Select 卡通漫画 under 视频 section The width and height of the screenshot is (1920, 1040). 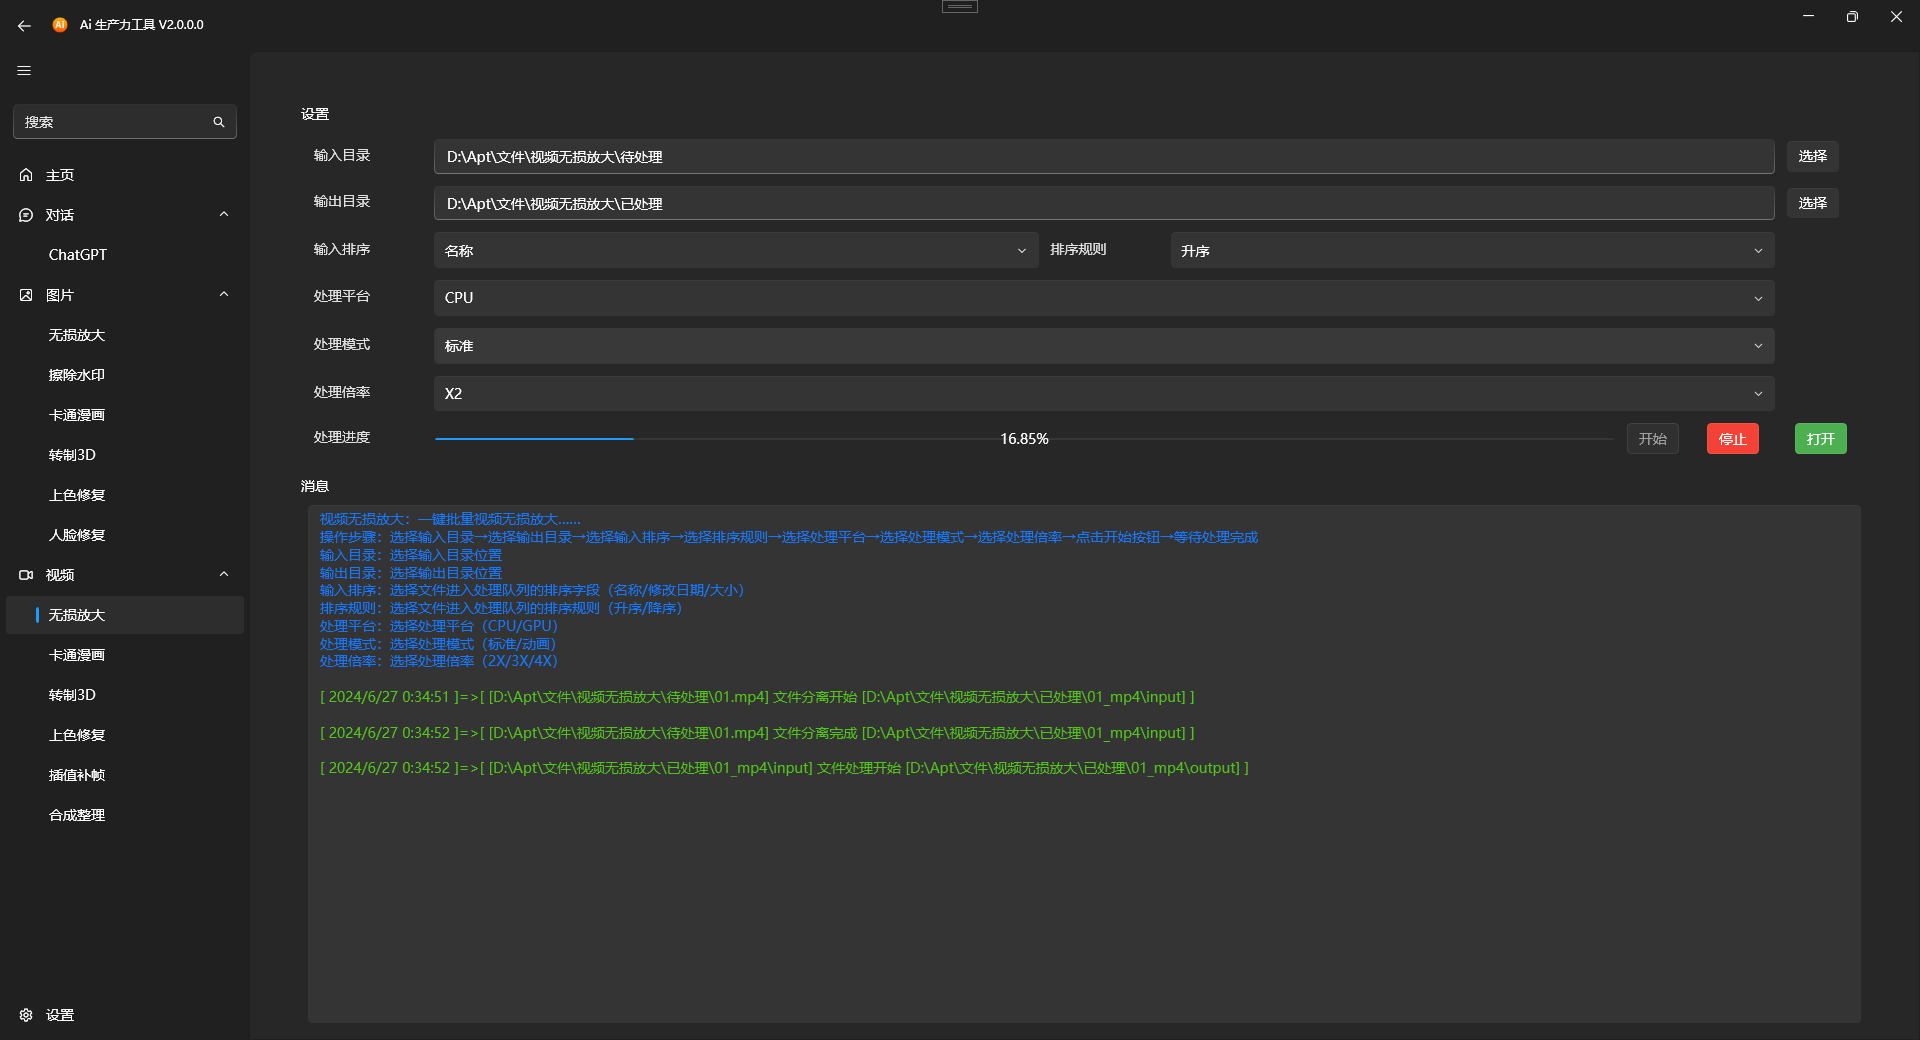(x=125, y=655)
